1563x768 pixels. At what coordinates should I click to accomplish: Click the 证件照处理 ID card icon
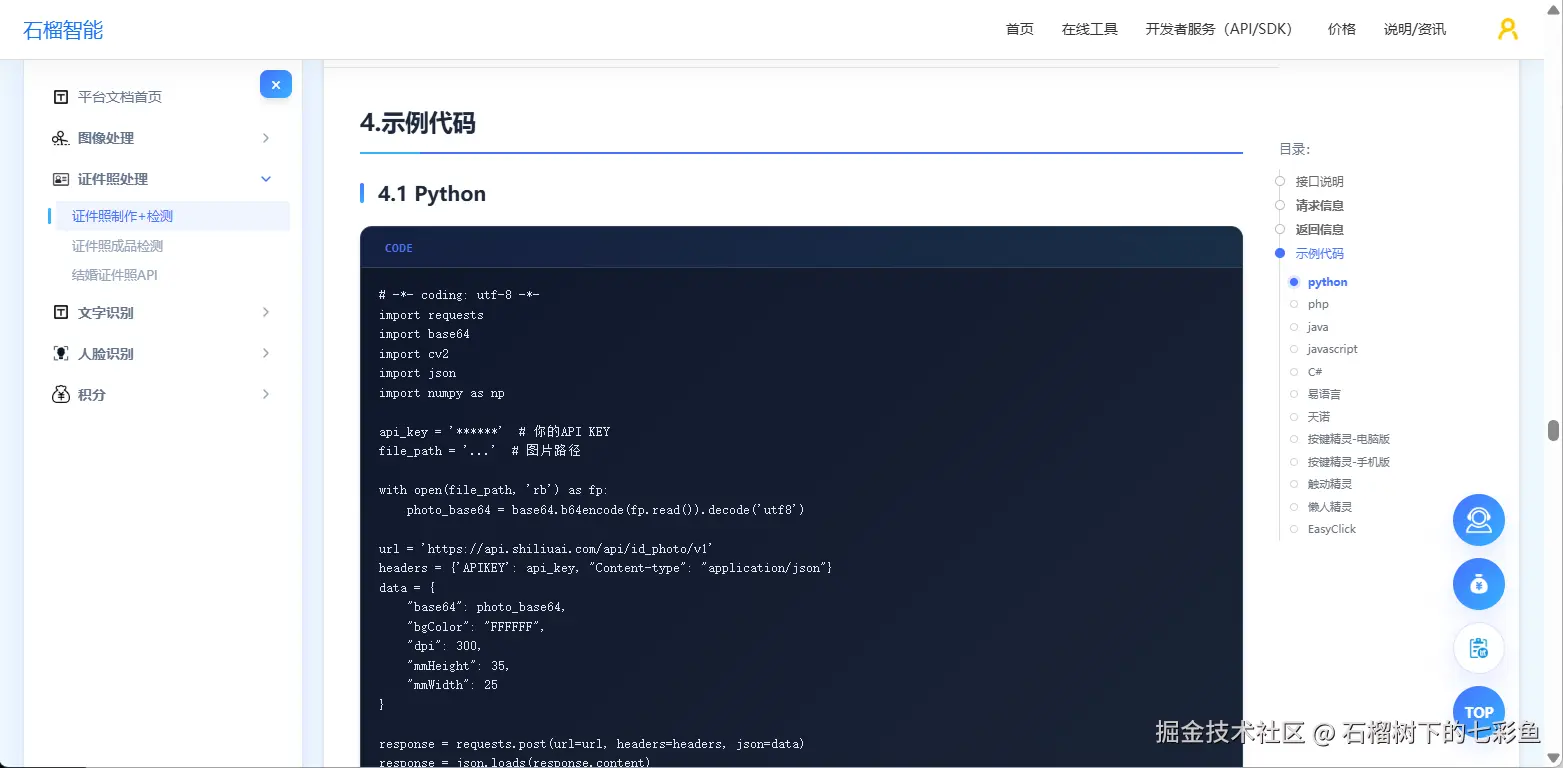pos(61,179)
